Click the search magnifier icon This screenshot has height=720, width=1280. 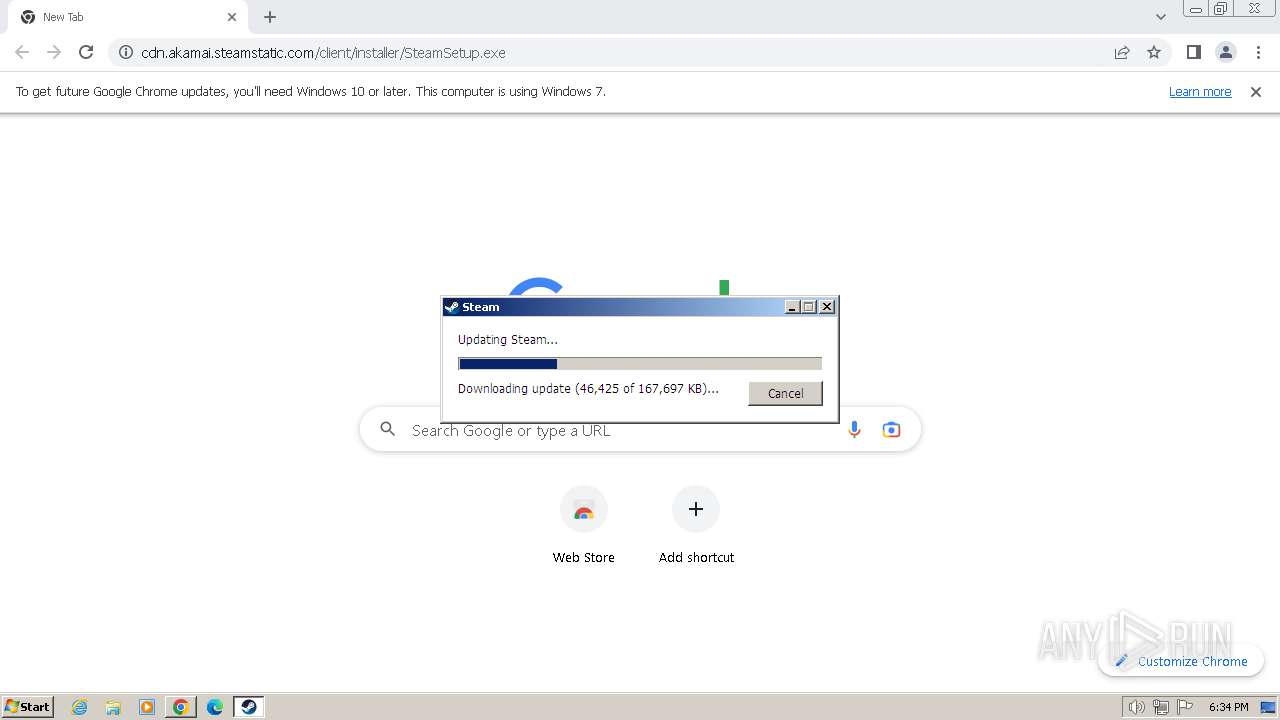pos(388,429)
